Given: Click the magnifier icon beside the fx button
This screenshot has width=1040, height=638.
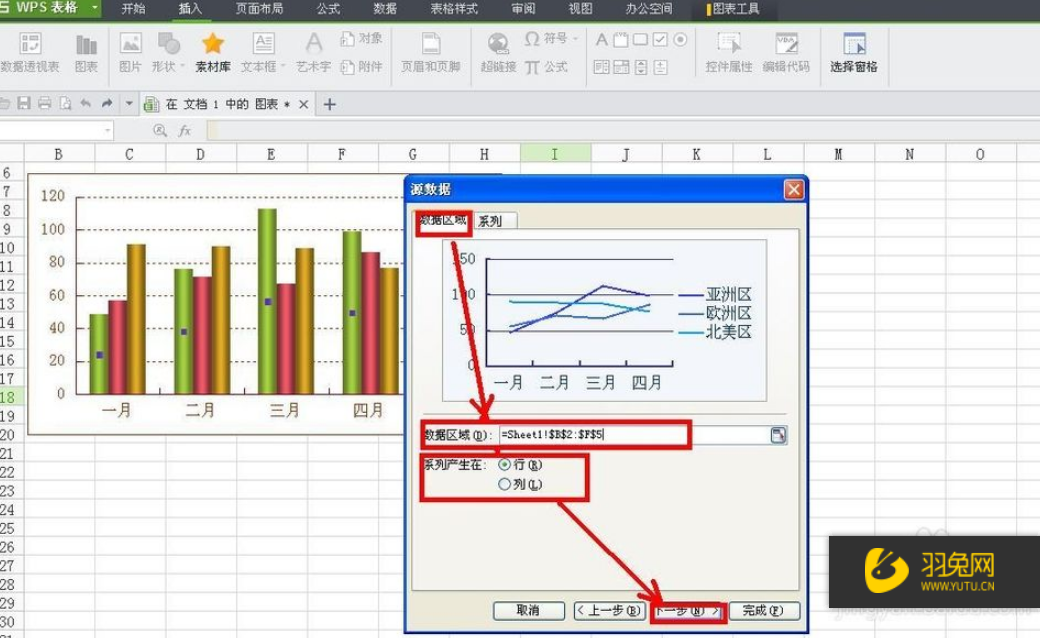Looking at the screenshot, I should pyautogui.click(x=159, y=130).
